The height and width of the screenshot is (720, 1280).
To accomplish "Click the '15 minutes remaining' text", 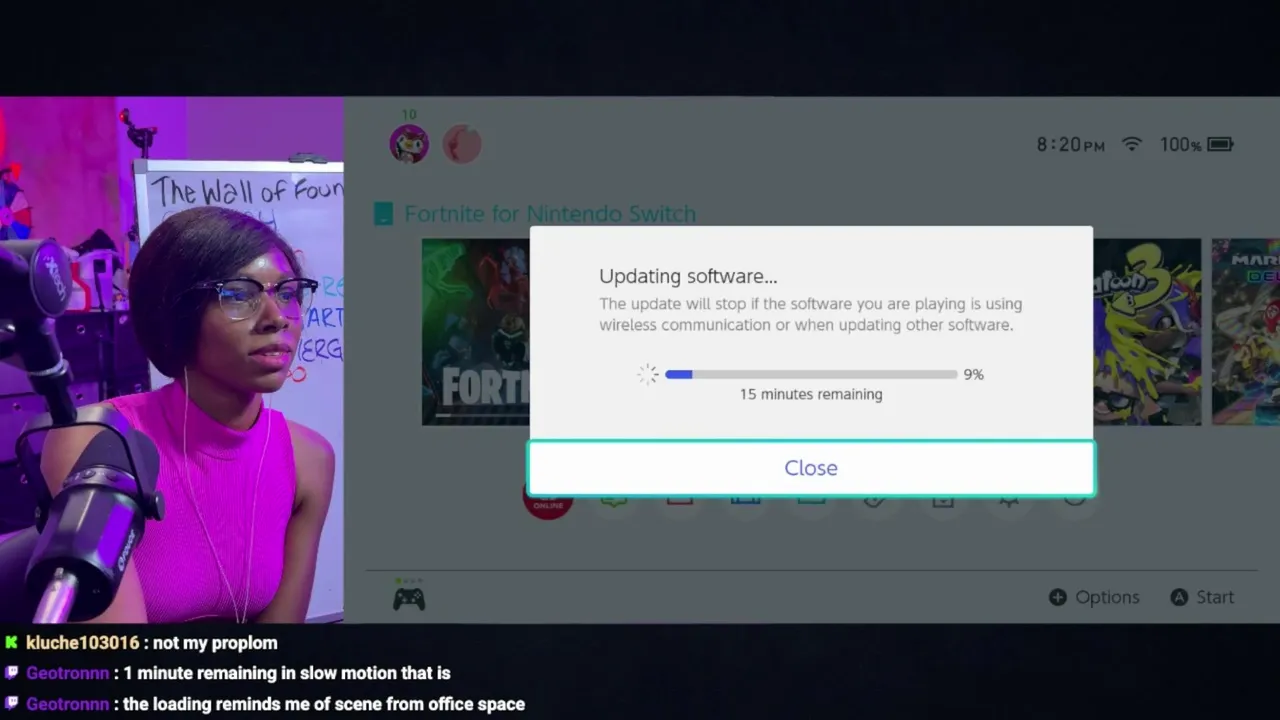I will [x=811, y=394].
